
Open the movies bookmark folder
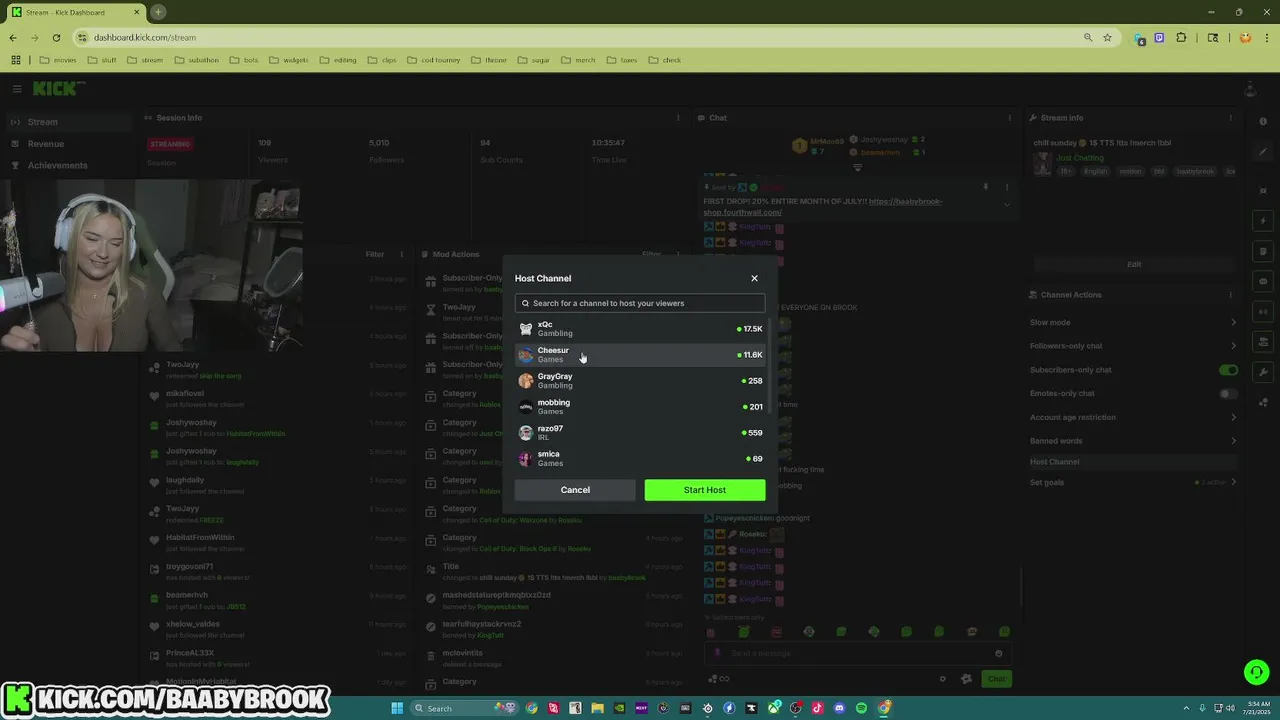coord(58,60)
